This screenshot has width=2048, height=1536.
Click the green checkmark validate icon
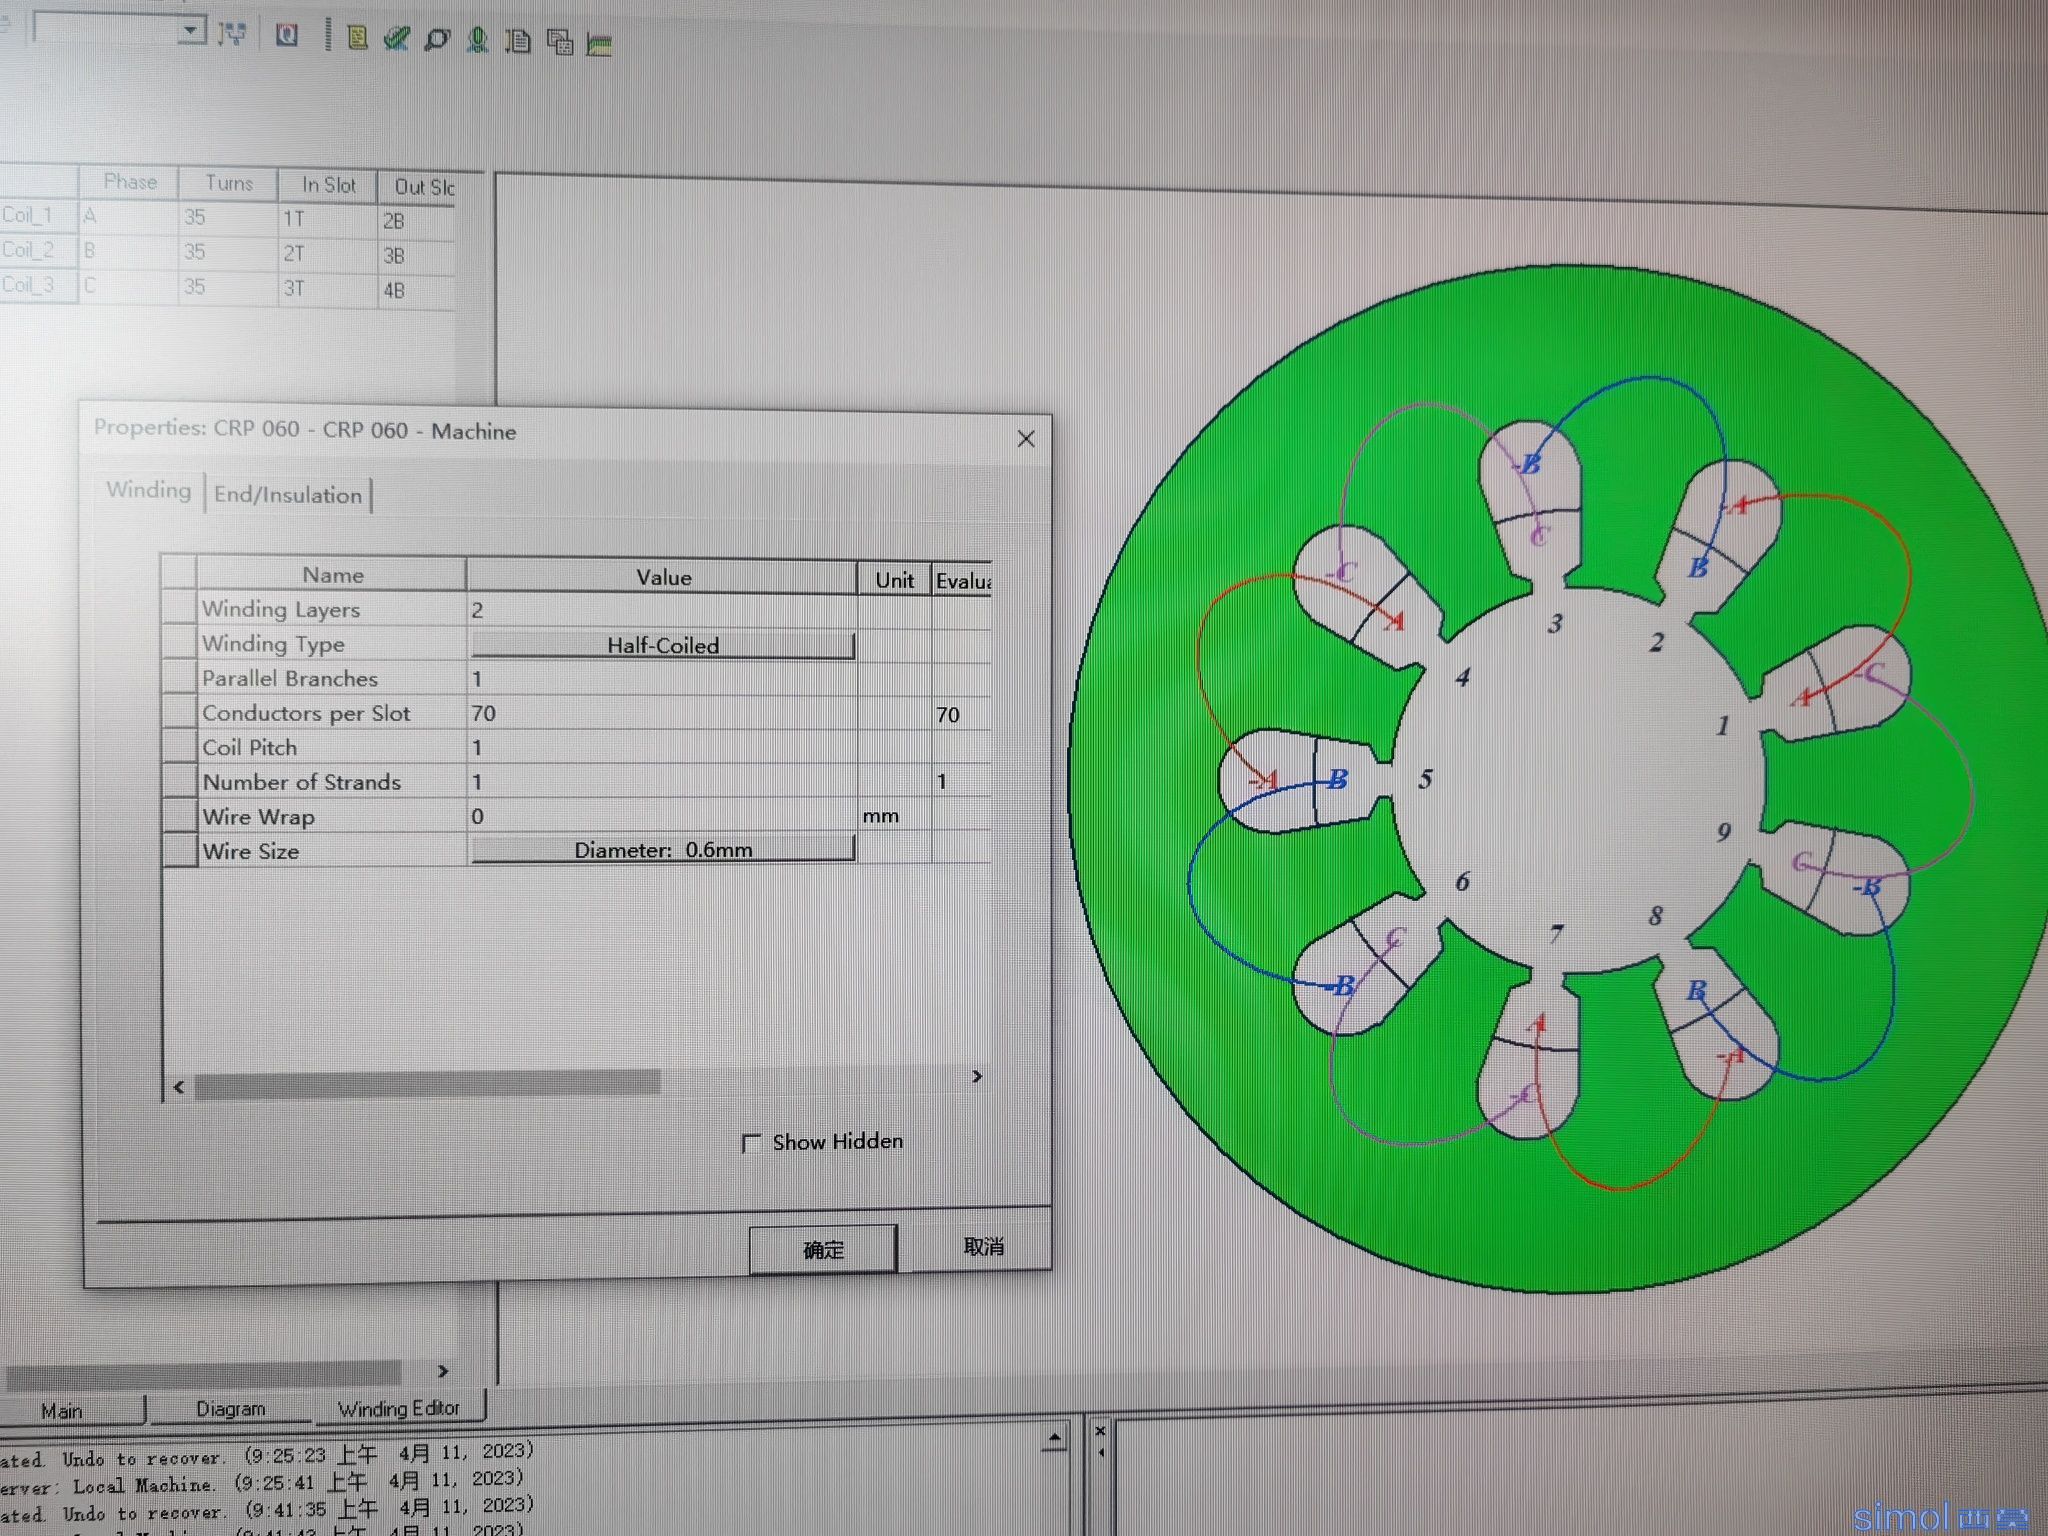(x=396, y=39)
